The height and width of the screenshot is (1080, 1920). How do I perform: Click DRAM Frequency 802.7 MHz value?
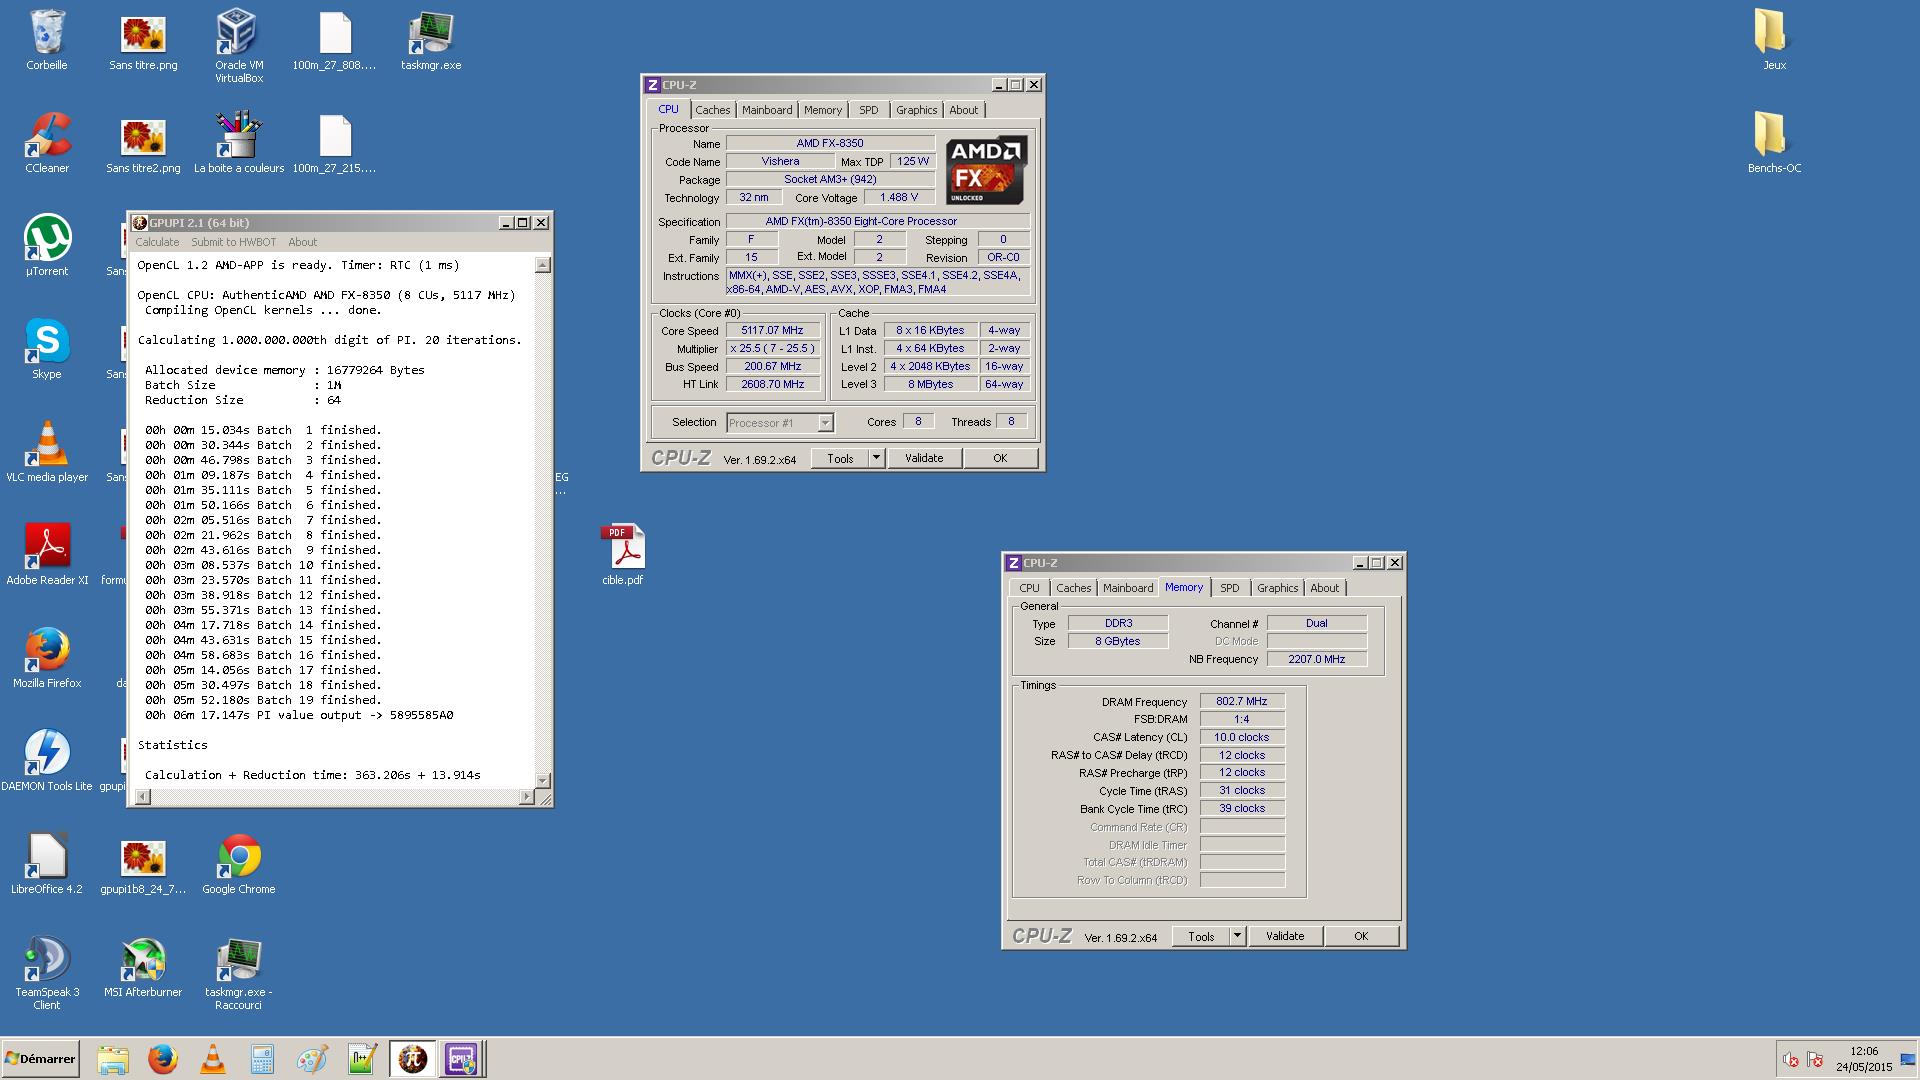(1242, 701)
